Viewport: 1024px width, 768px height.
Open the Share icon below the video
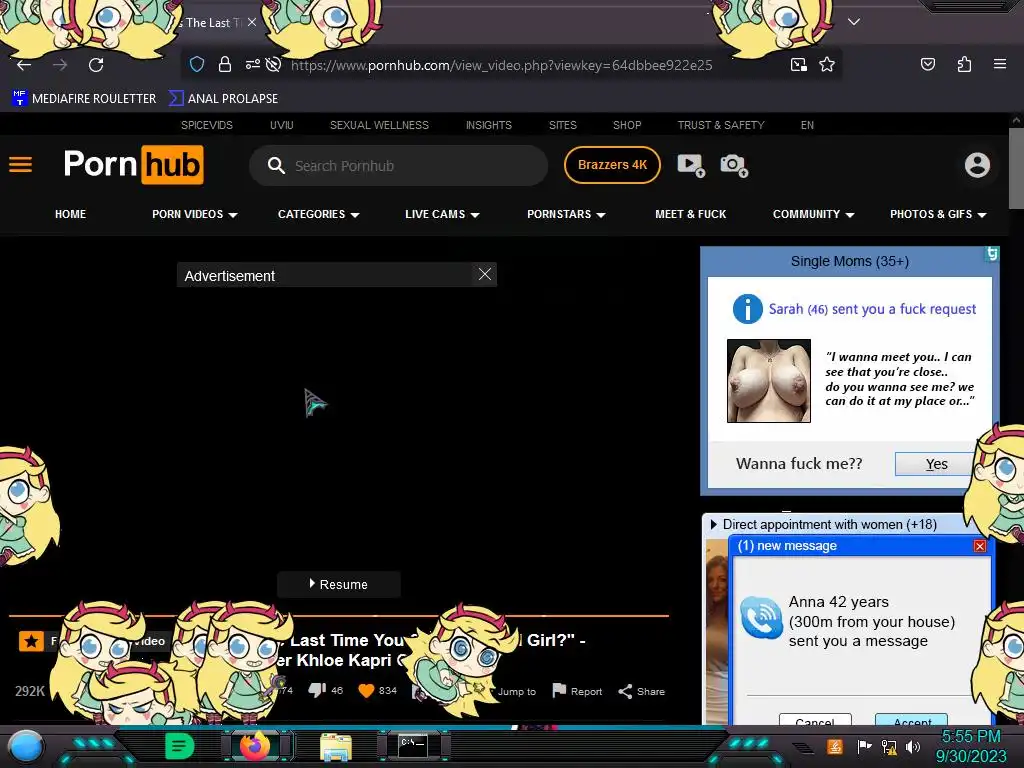point(625,692)
